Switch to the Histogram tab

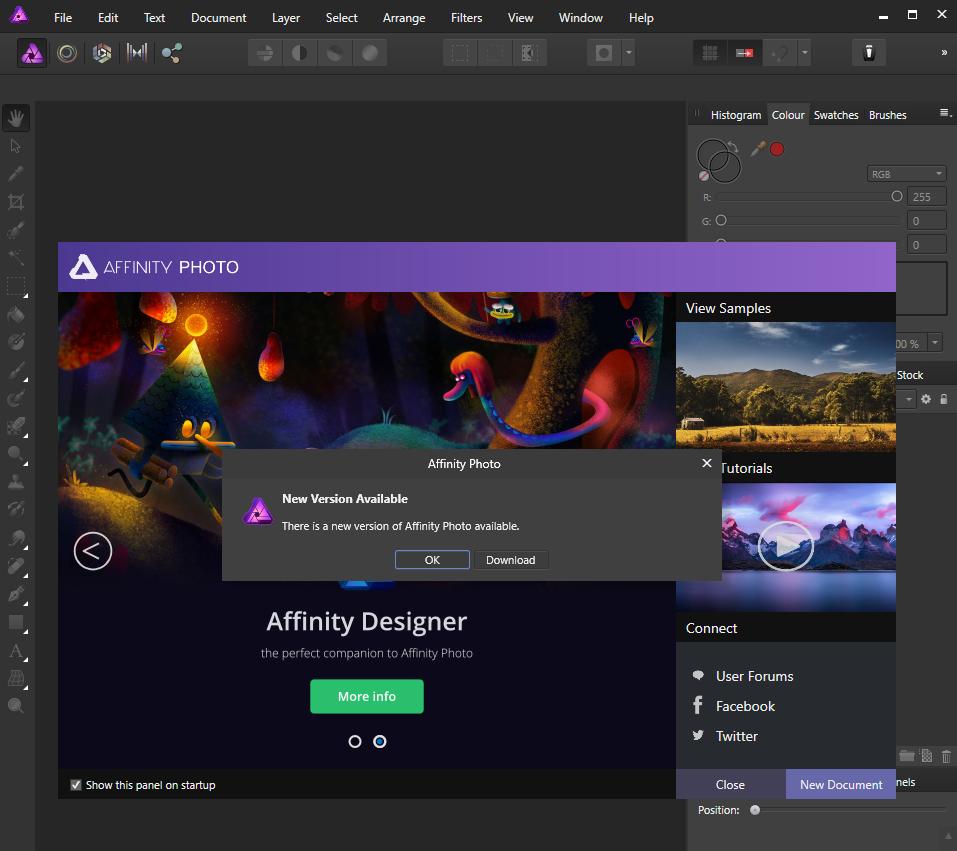735,115
